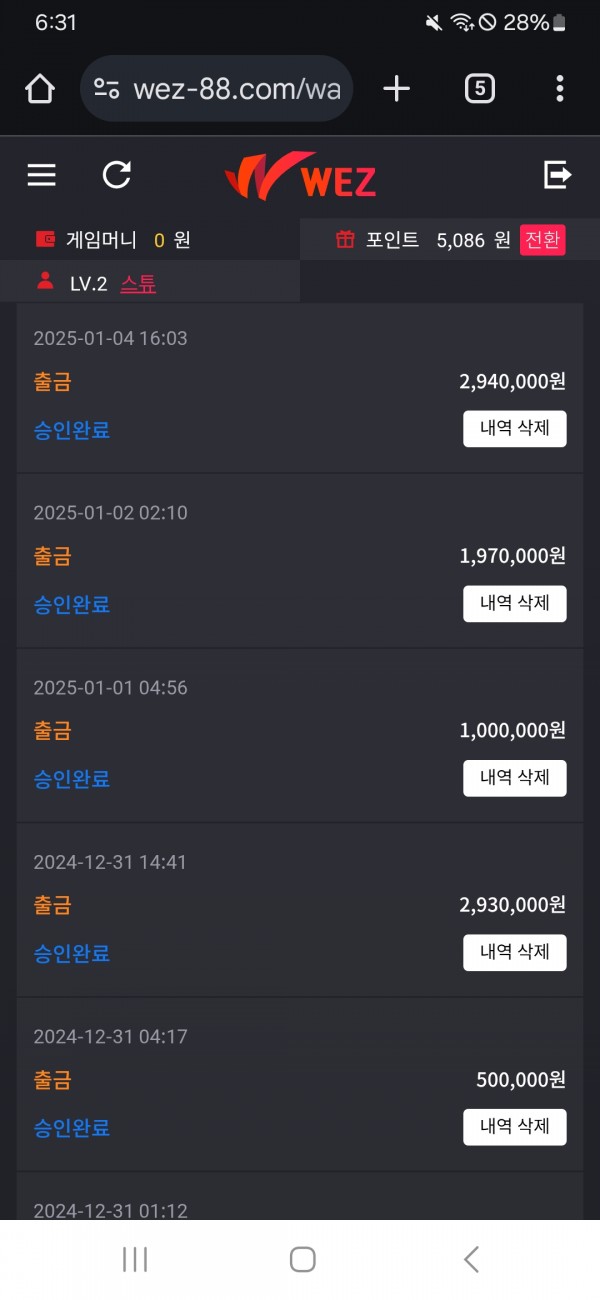Open browser home page
The height and width of the screenshot is (1300, 600).
click(x=40, y=89)
